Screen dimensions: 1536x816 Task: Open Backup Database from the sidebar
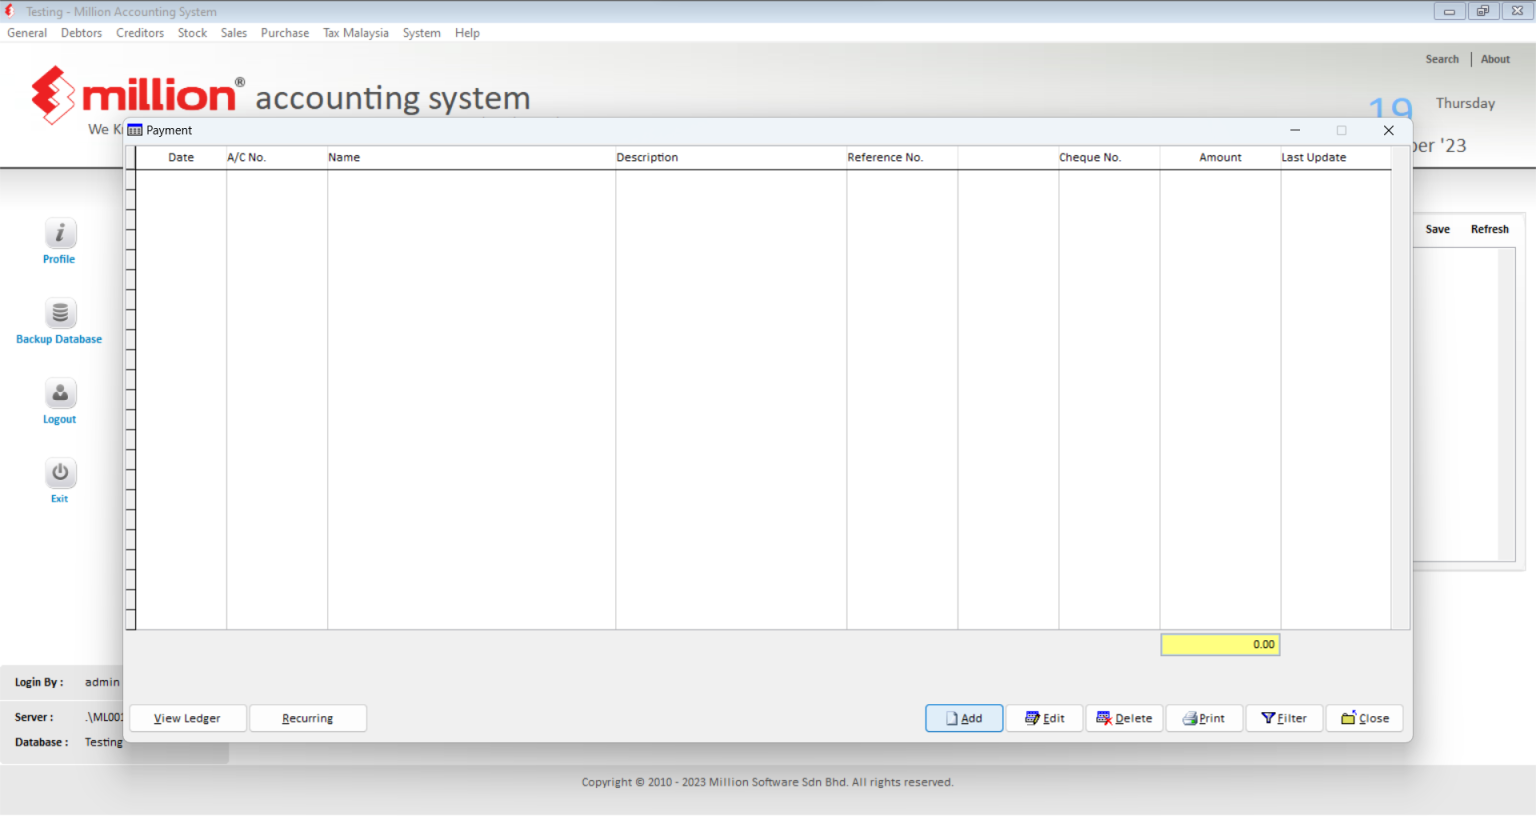coord(59,313)
